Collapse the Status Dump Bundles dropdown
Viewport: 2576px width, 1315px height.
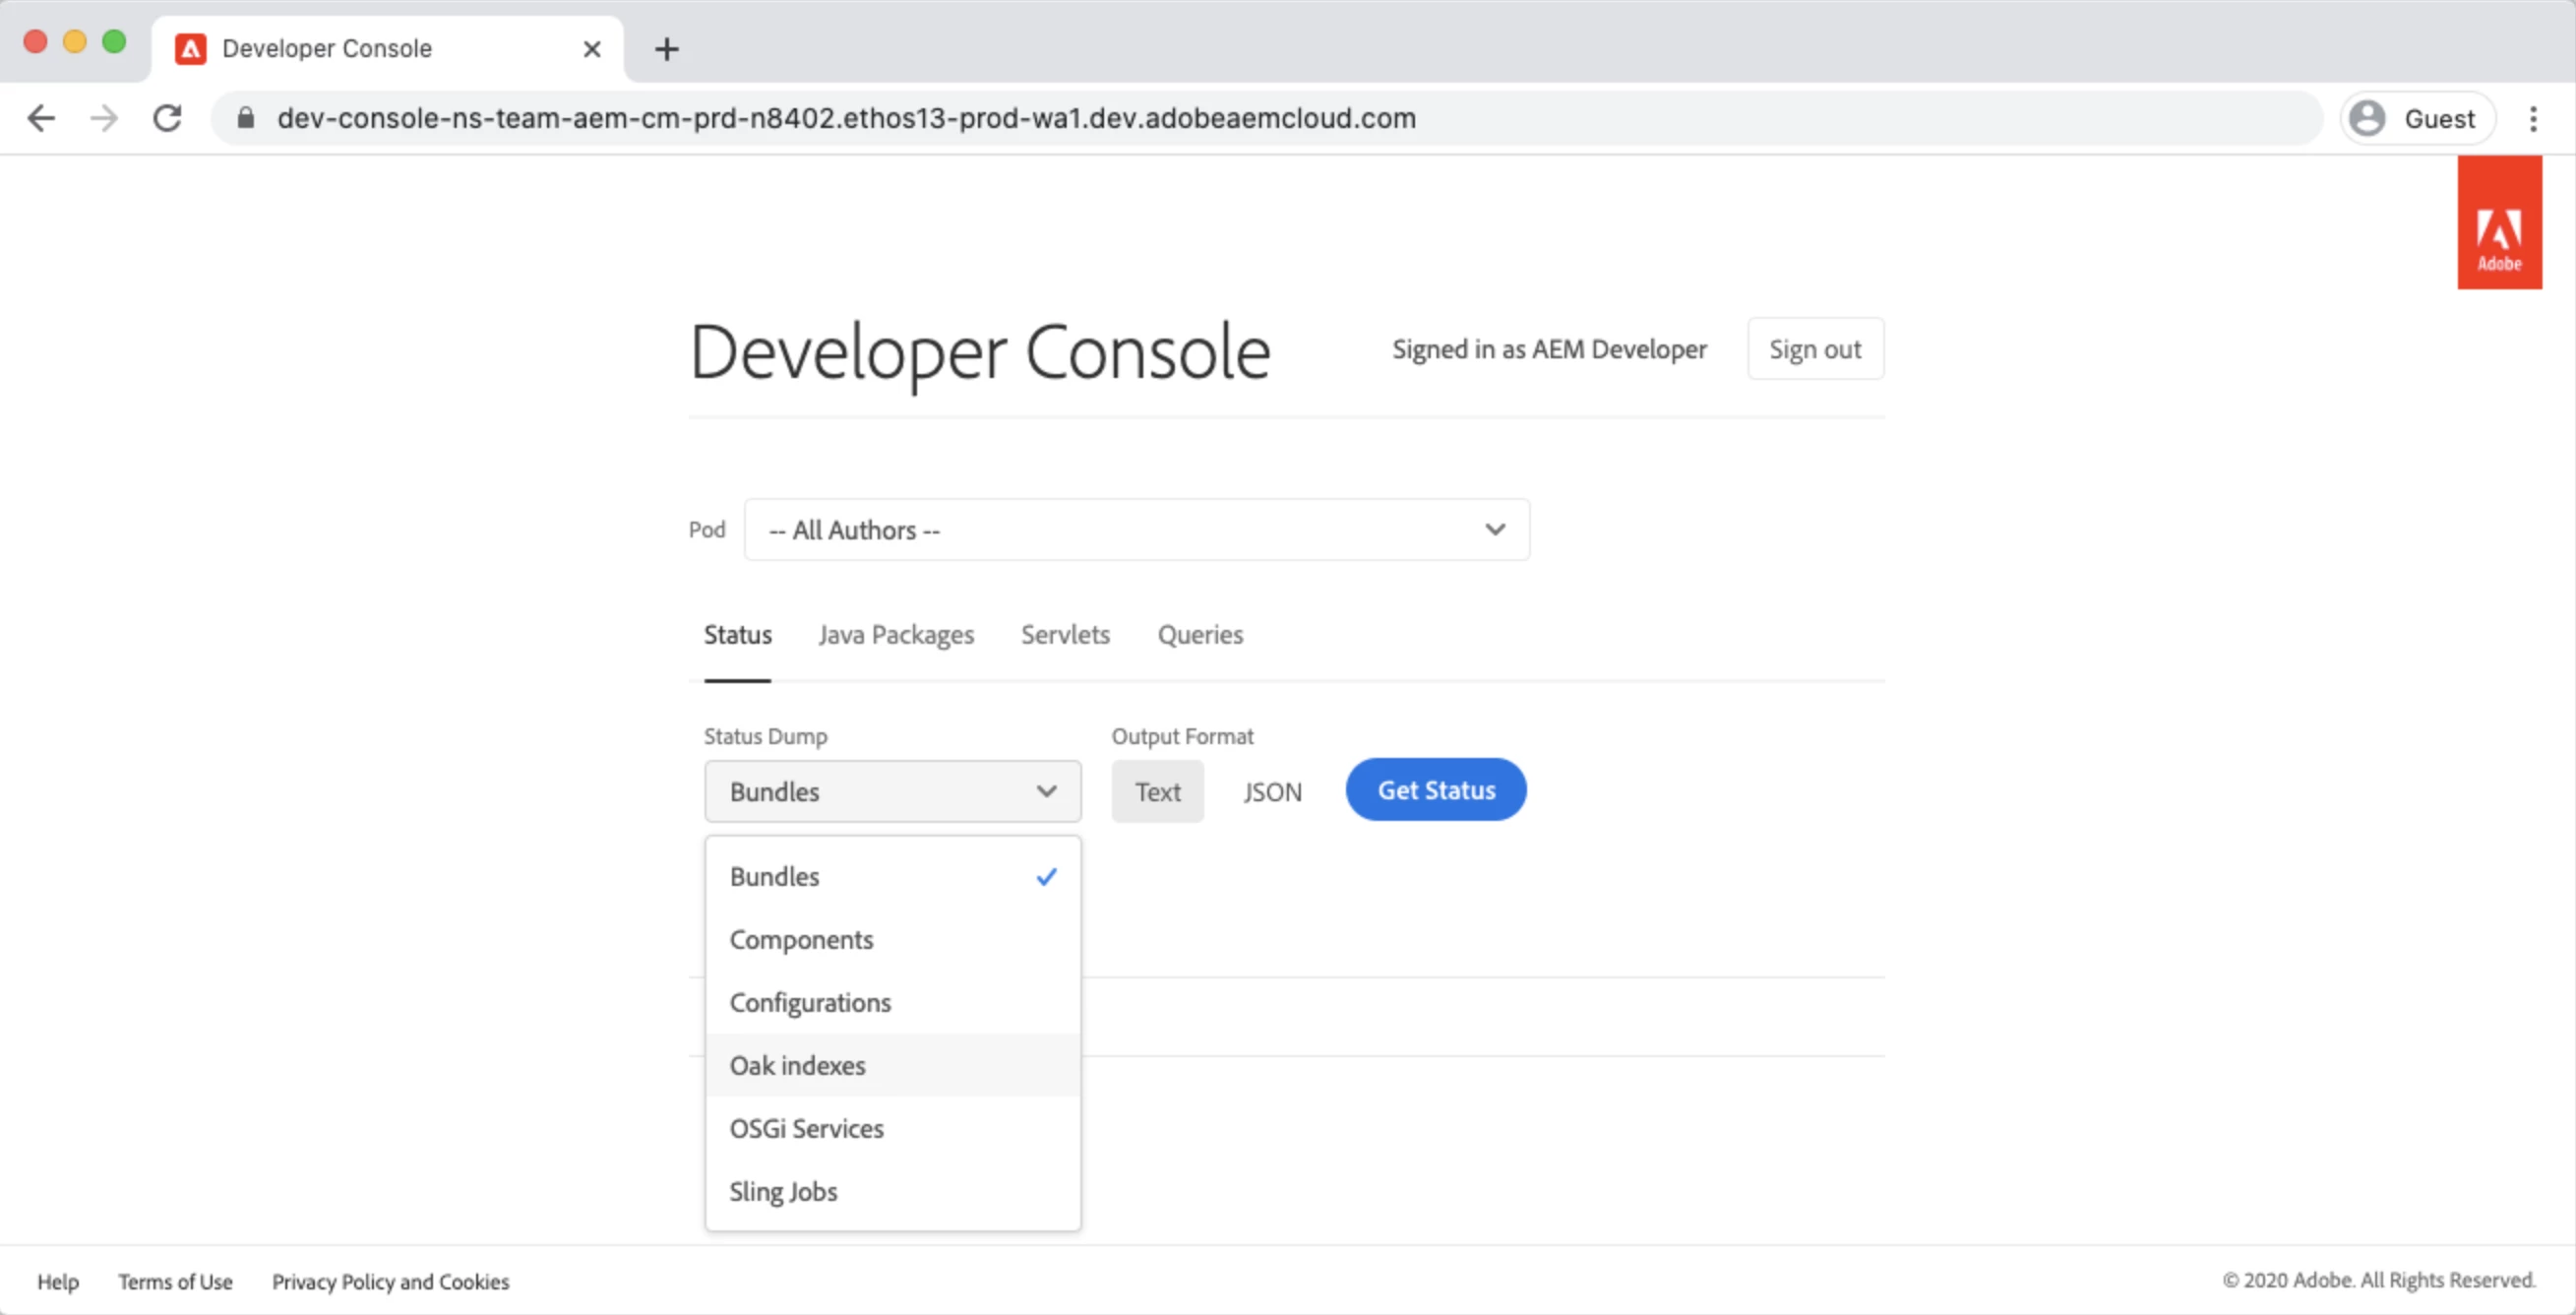[x=892, y=792]
